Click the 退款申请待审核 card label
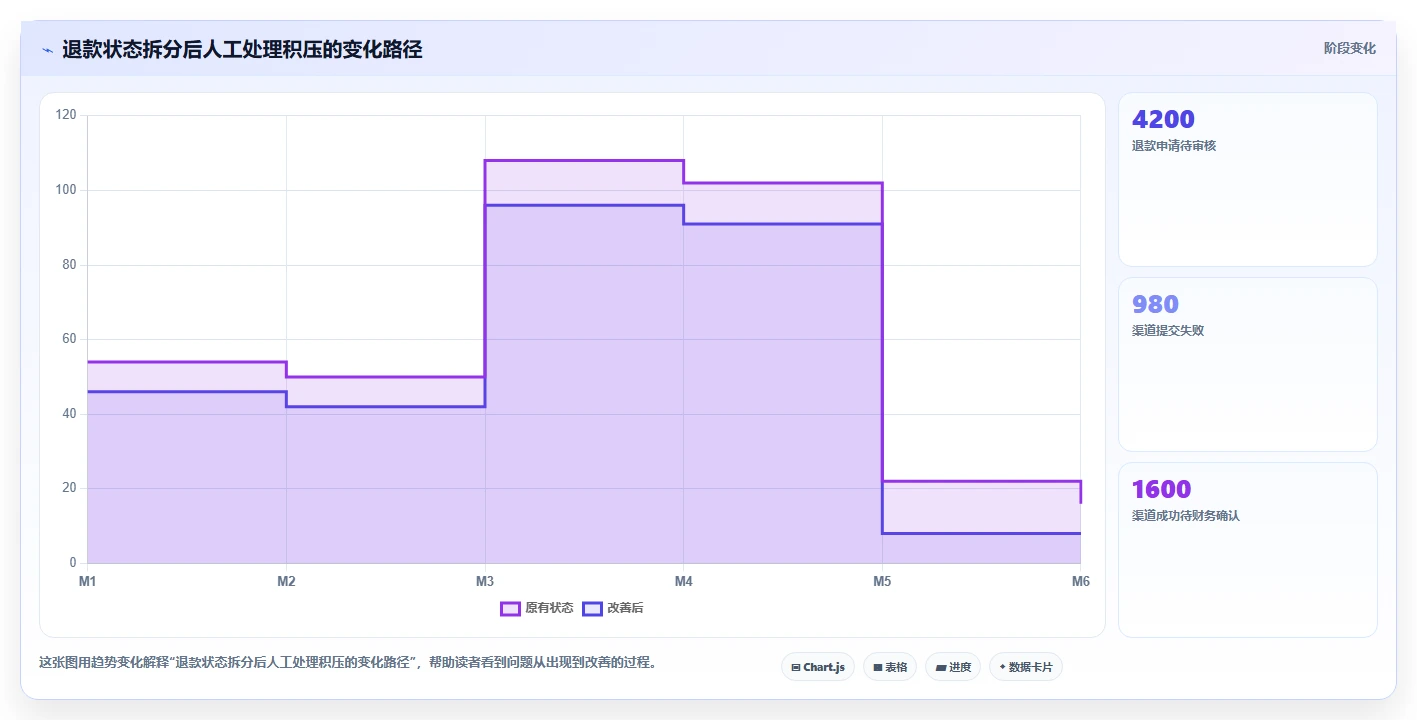Viewport: 1417px width, 720px height. coord(1174,146)
